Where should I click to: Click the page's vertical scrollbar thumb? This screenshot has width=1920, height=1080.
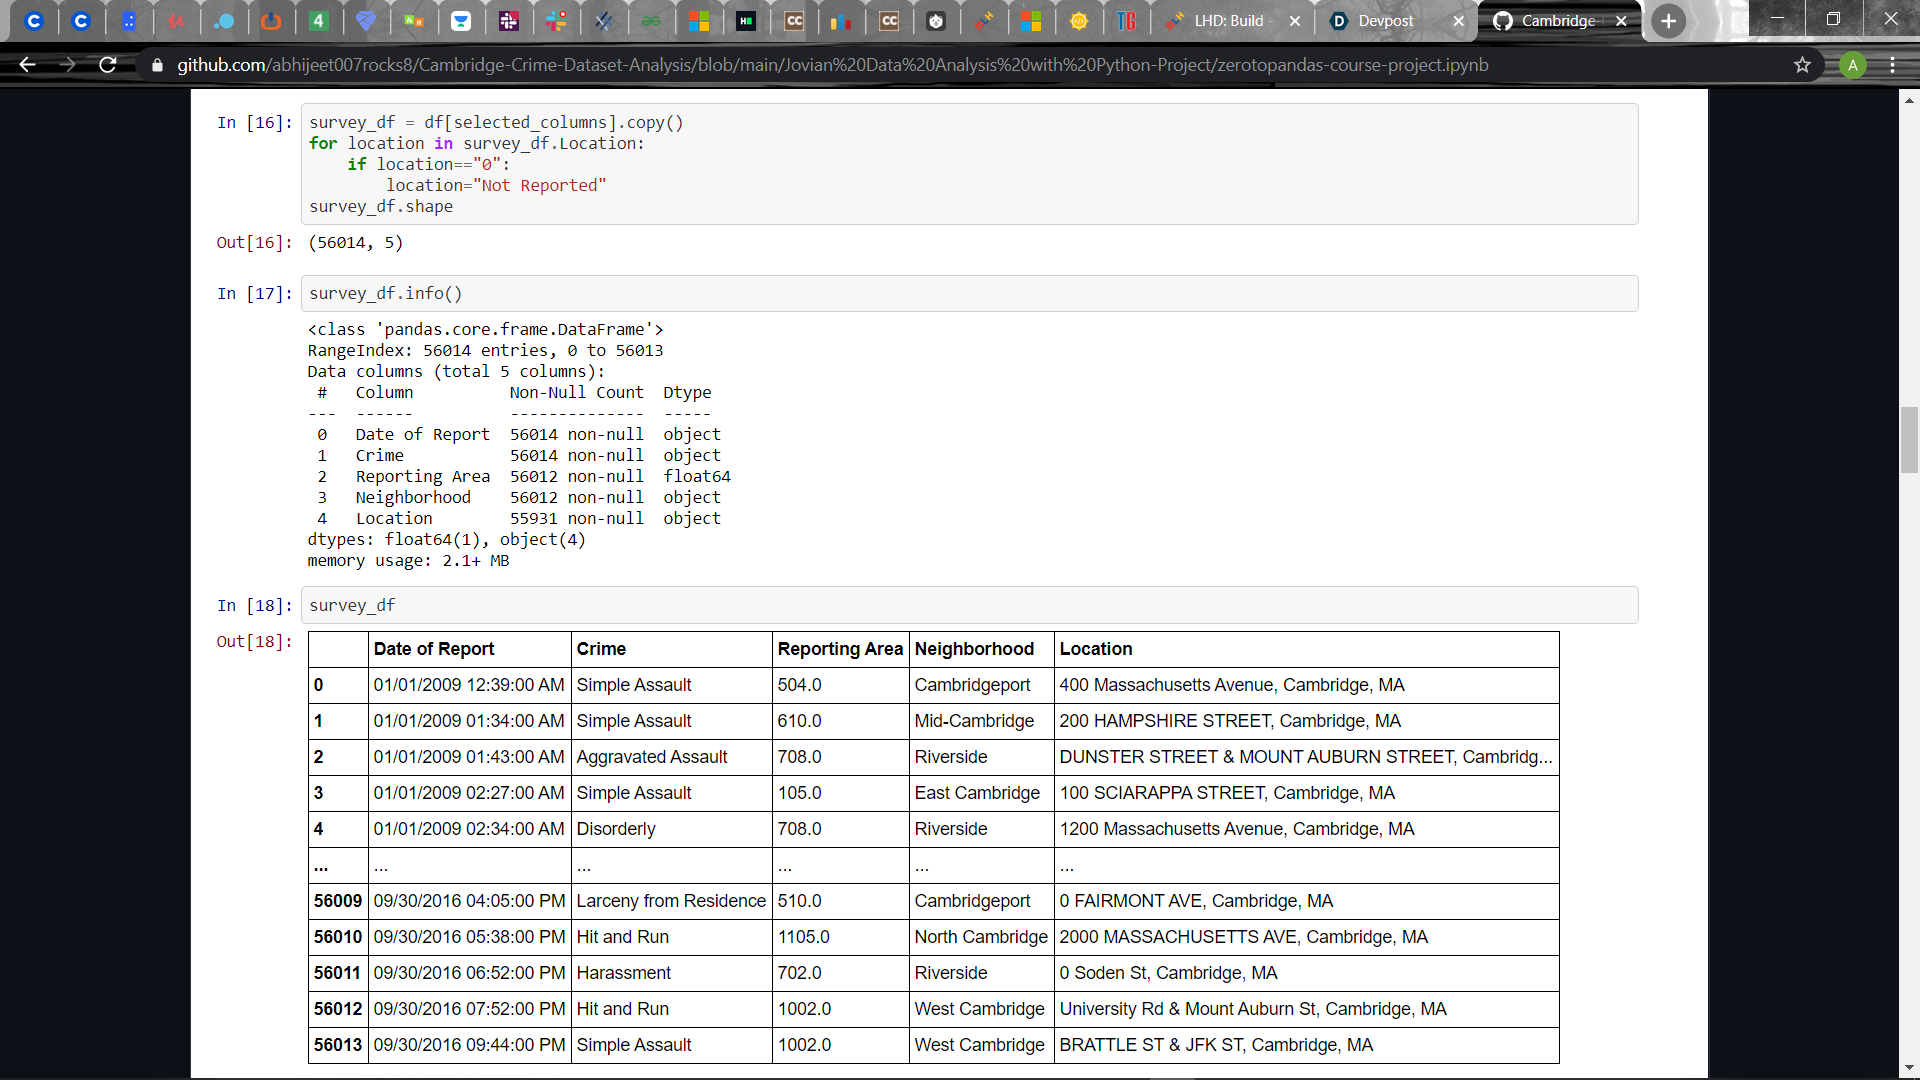pyautogui.click(x=1909, y=438)
